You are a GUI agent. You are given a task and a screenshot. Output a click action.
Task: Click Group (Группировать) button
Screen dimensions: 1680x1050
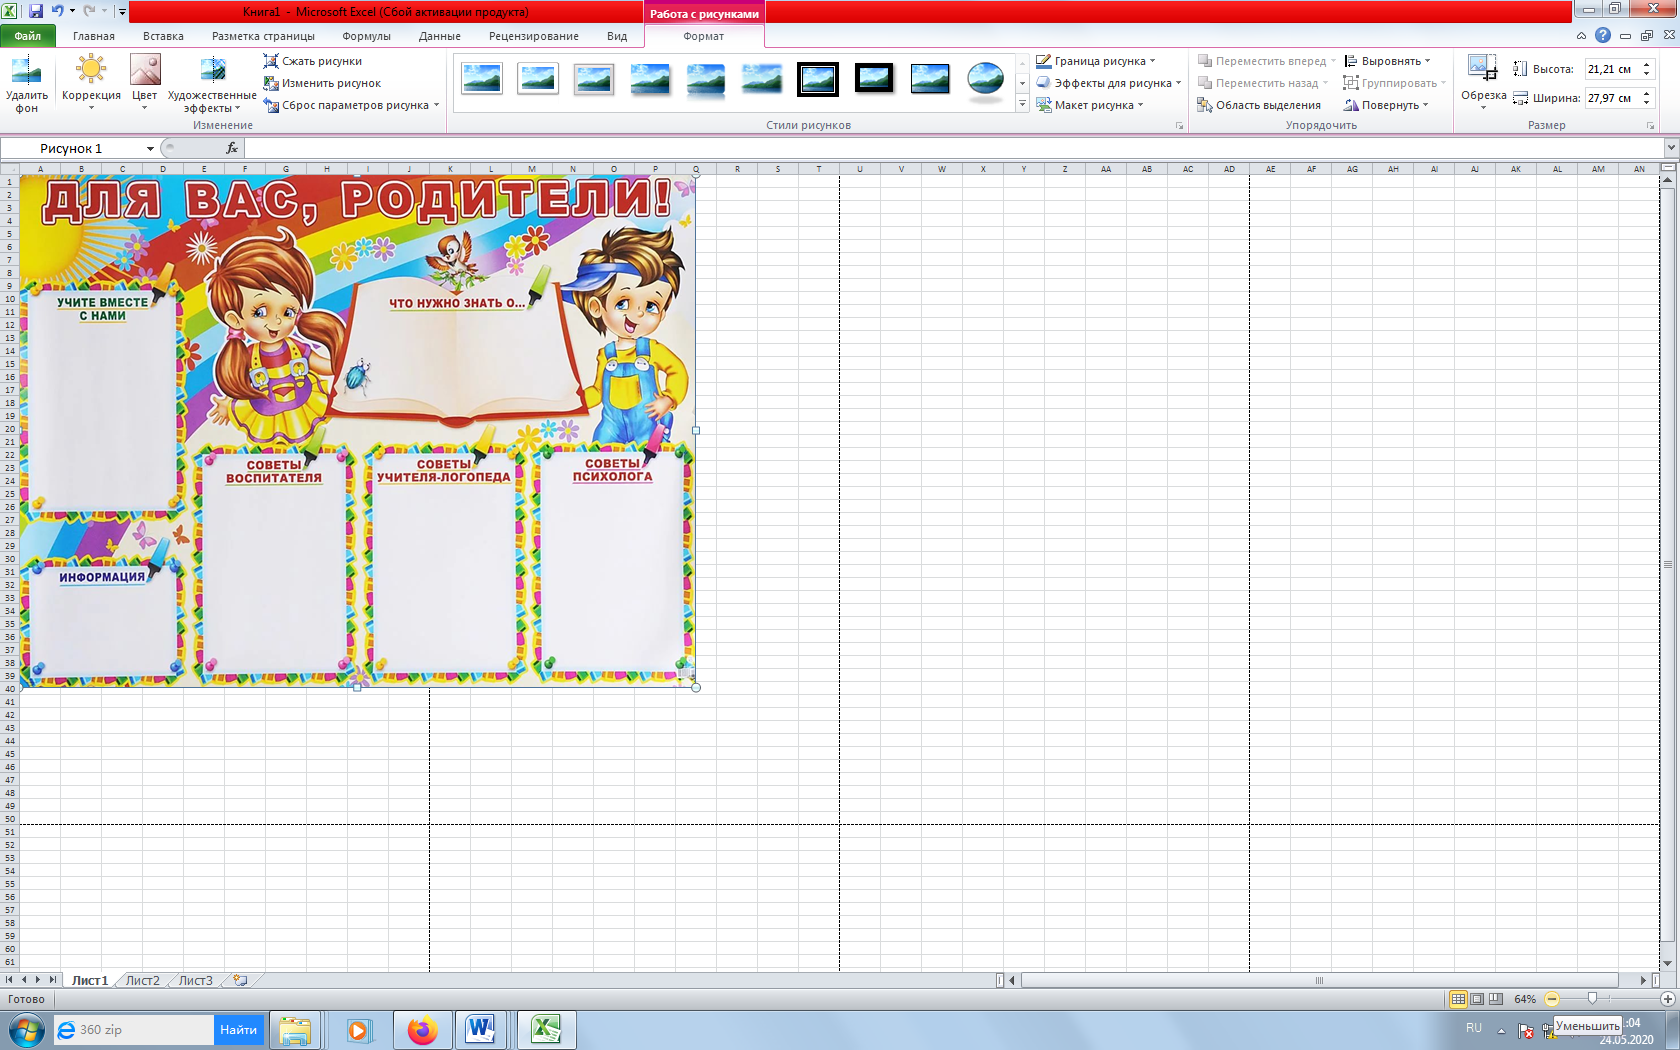(1394, 83)
